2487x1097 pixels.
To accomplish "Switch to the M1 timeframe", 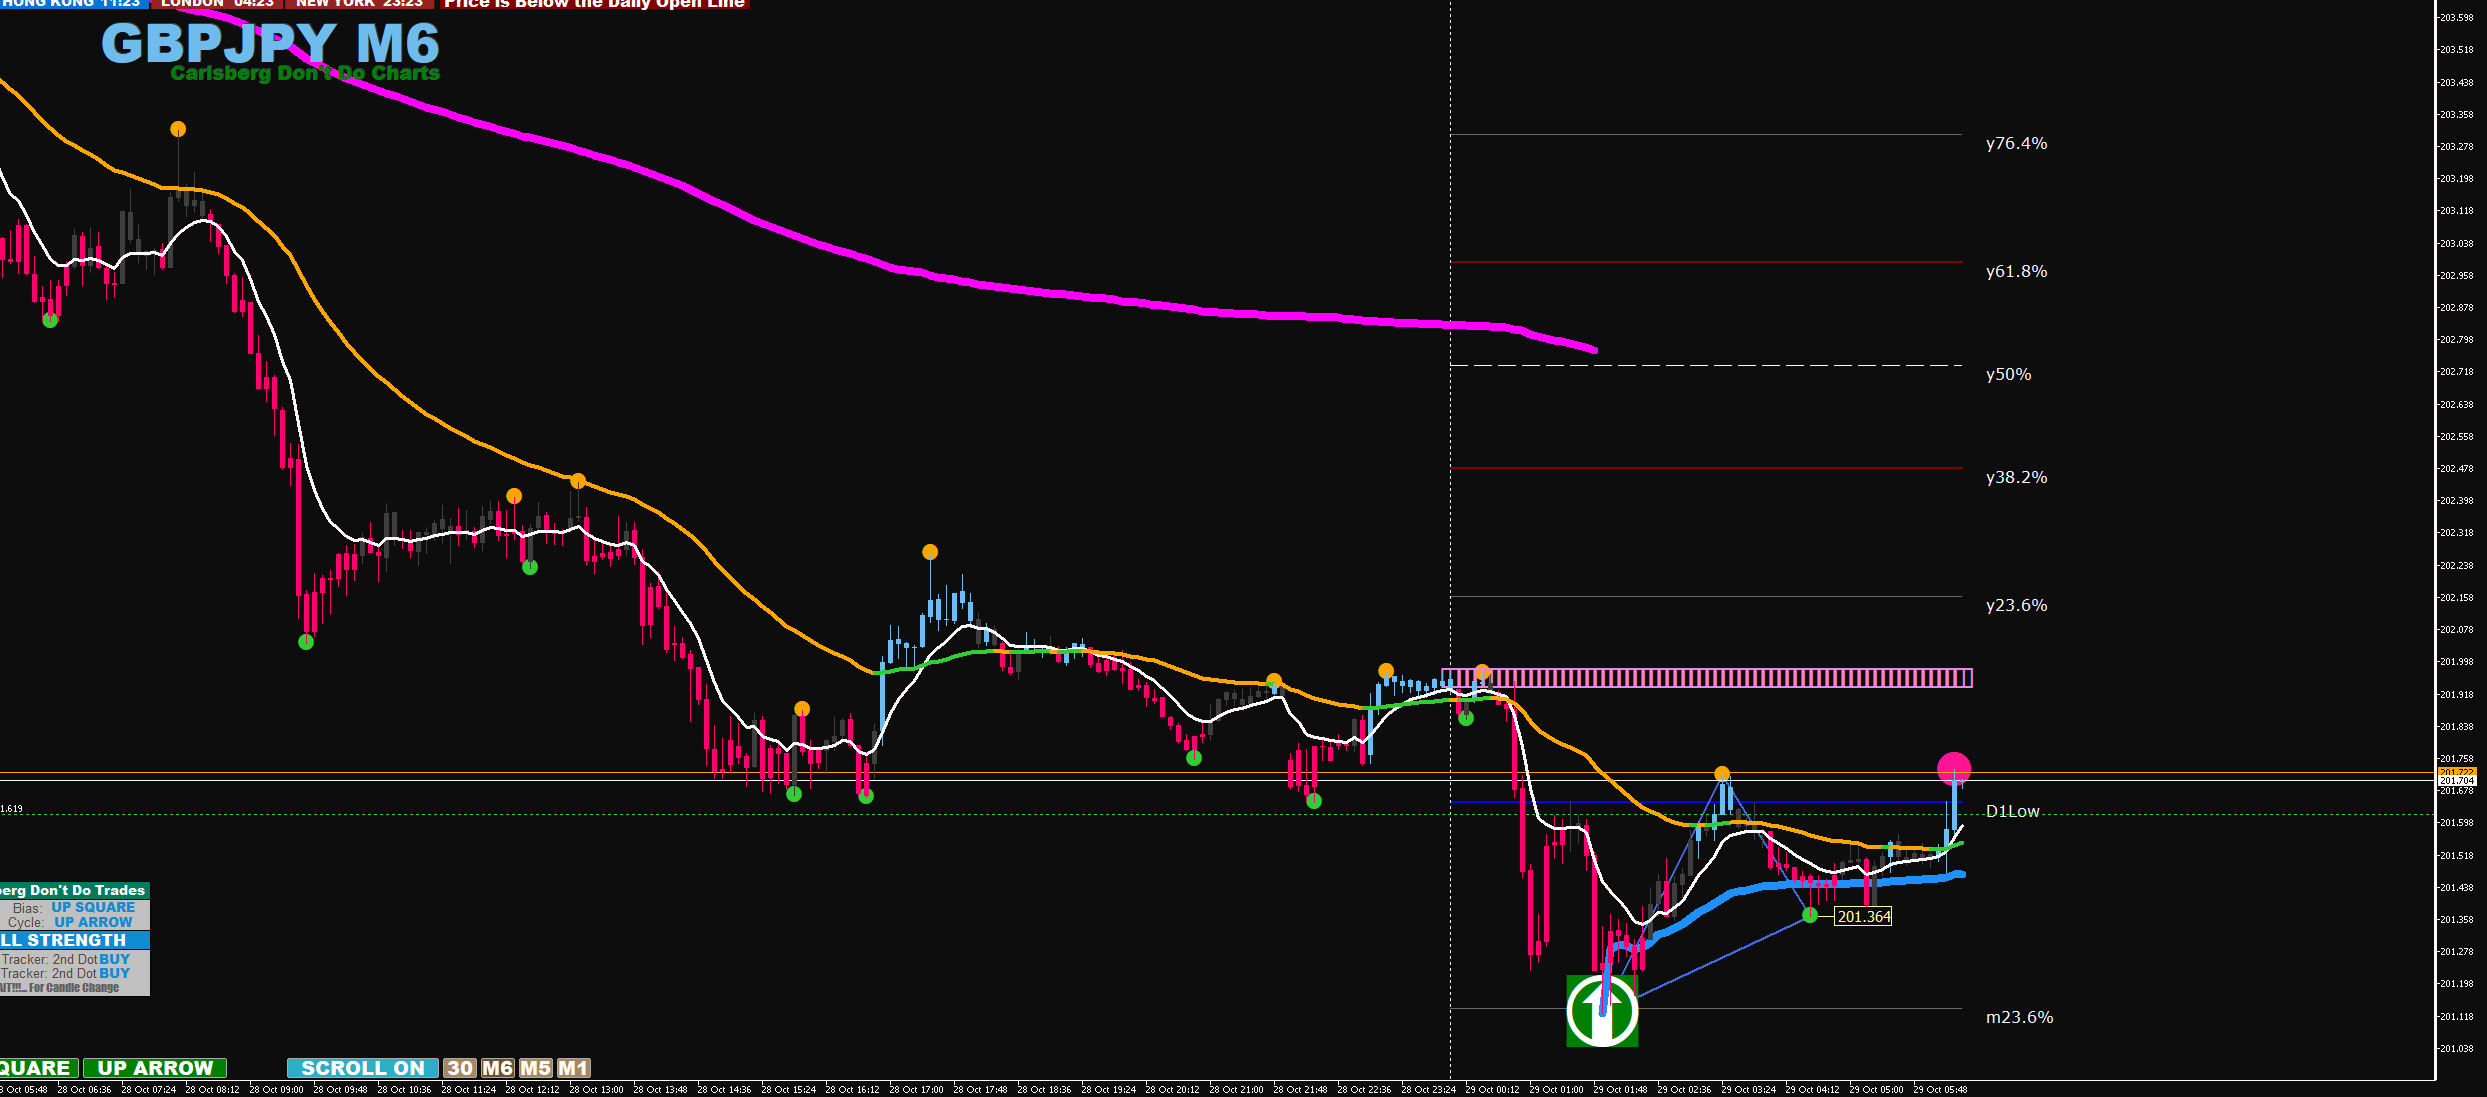I will 573,1068.
